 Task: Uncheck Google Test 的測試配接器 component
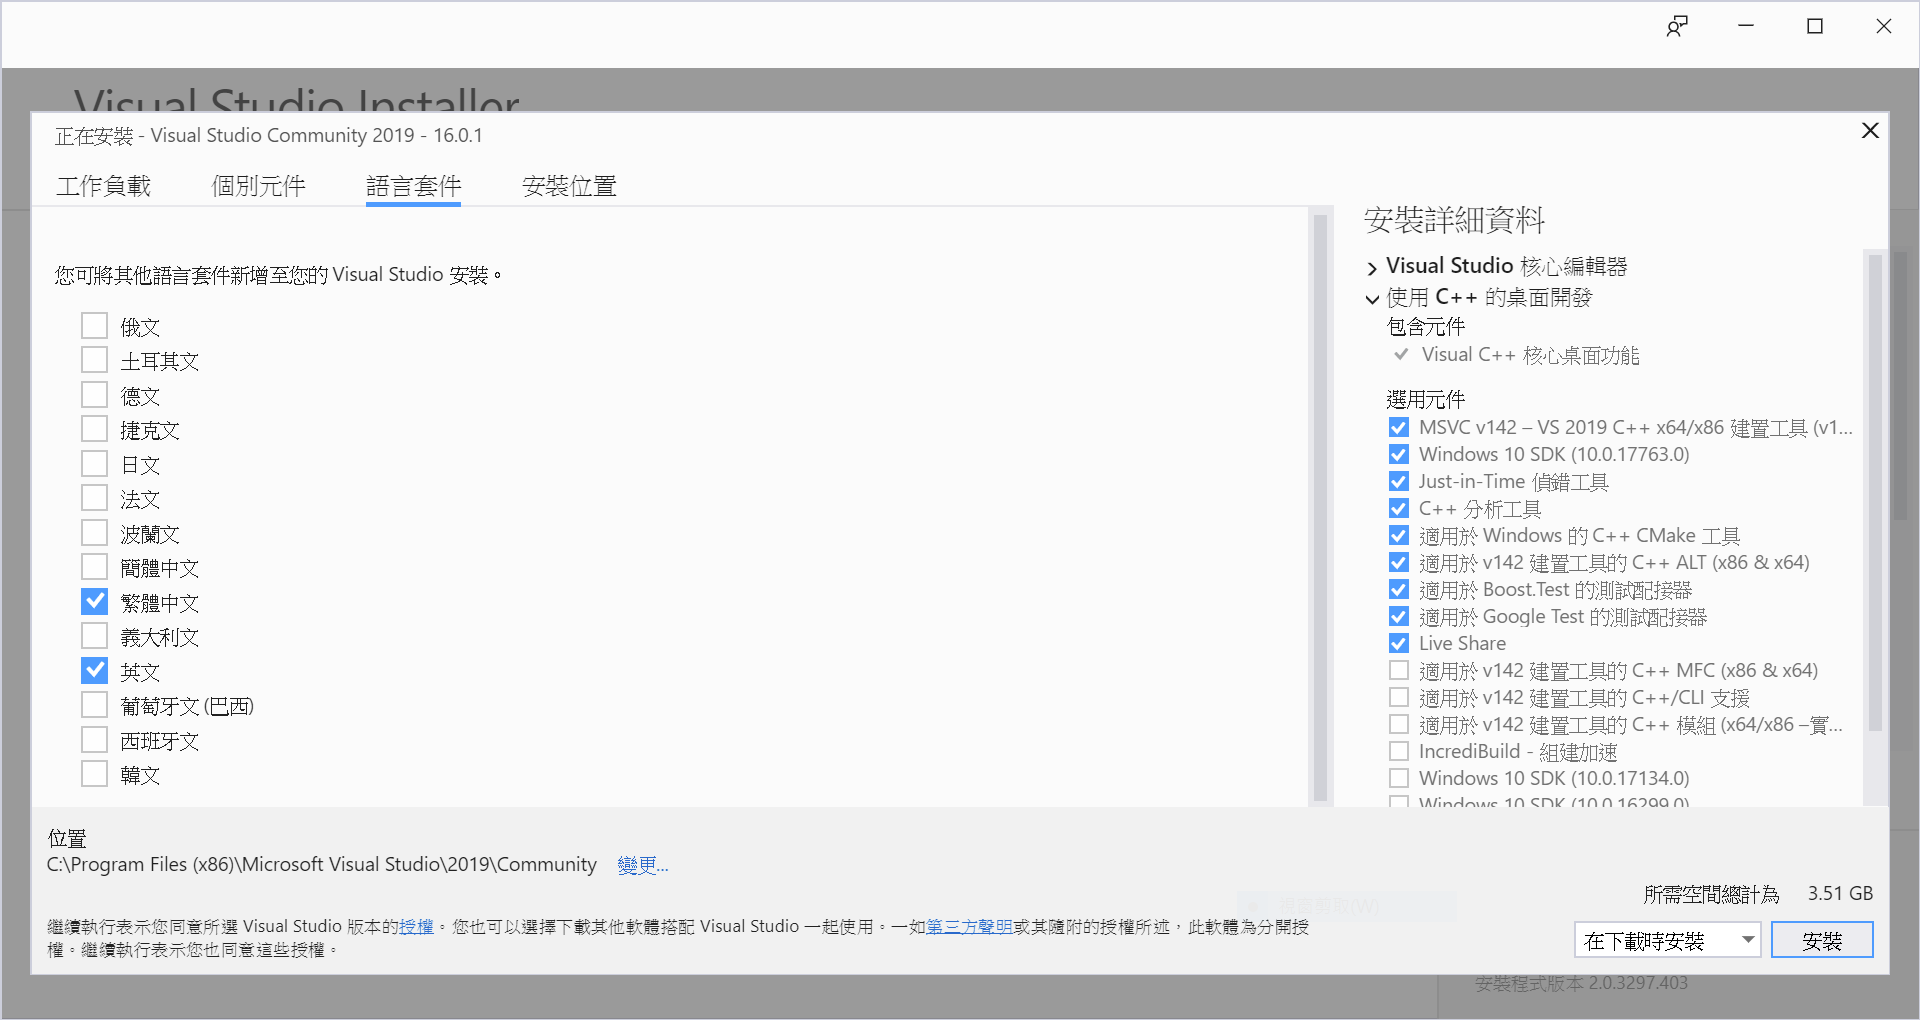[x=1399, y=617]
